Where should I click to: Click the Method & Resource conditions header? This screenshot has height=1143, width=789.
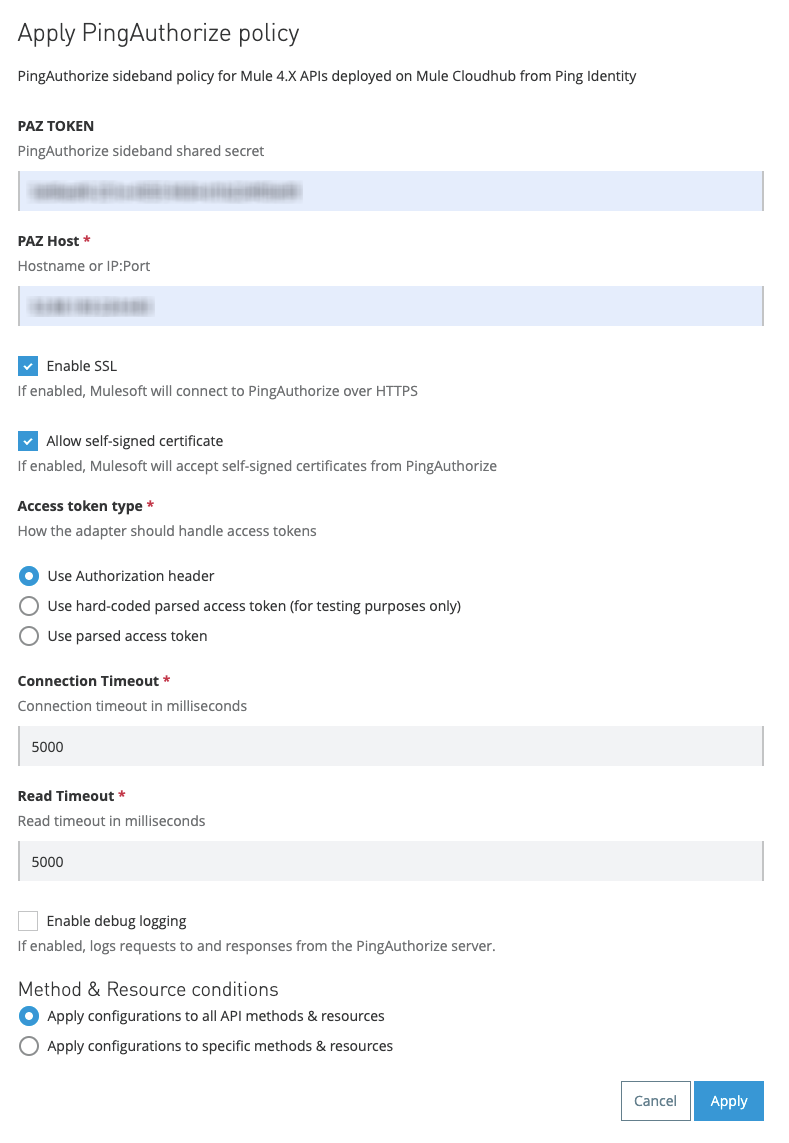(148, 989)
